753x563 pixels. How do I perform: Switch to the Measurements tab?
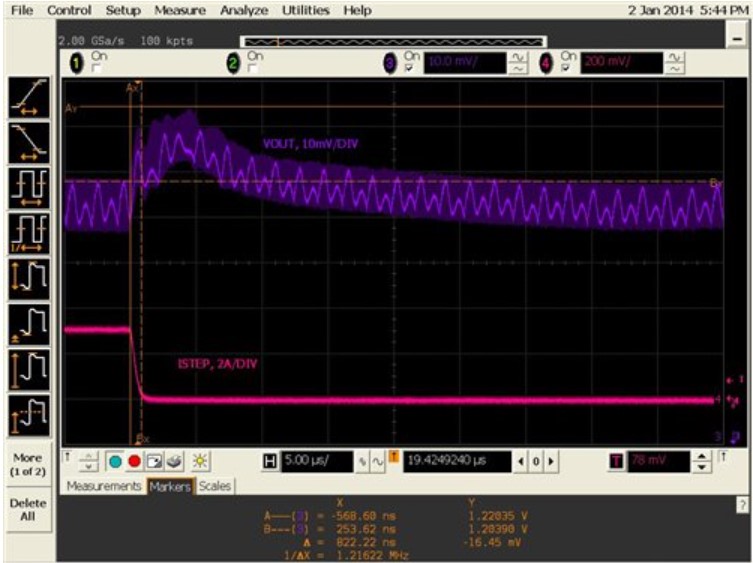tap(105, 486)
